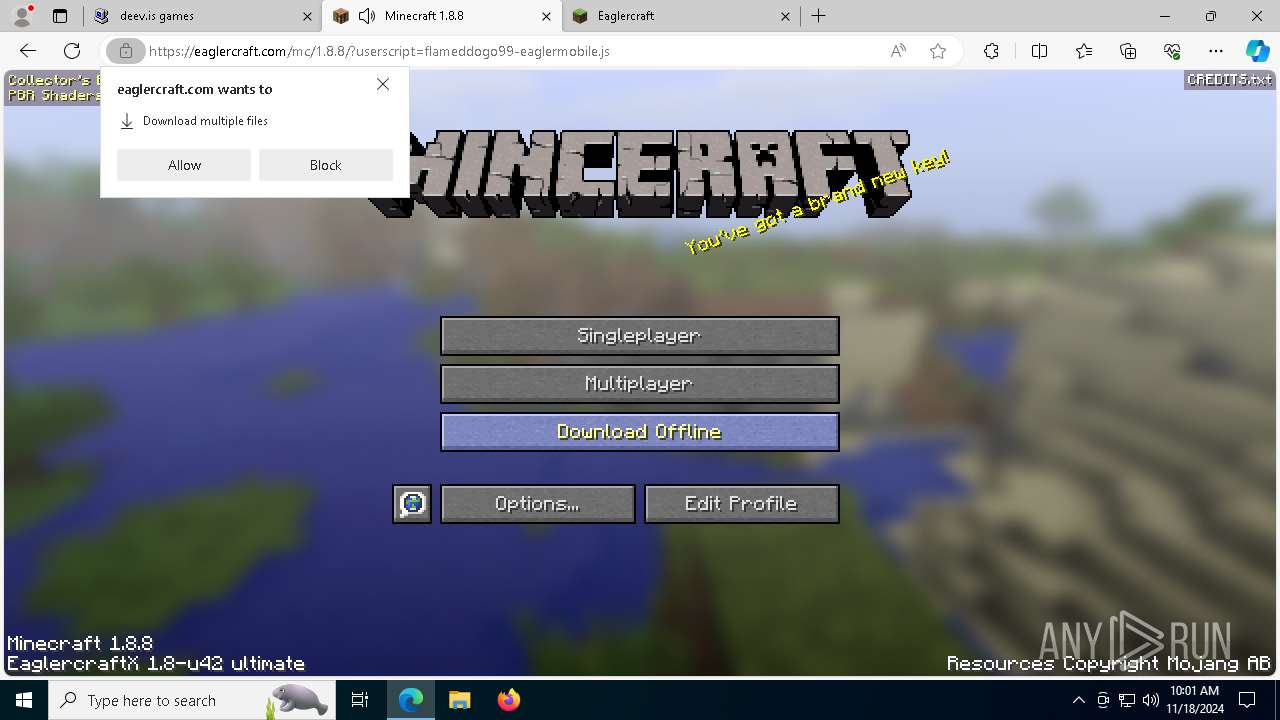Open the Edge profile menu
This screenshot has height=720, width=1280.
tap(22, 16)
